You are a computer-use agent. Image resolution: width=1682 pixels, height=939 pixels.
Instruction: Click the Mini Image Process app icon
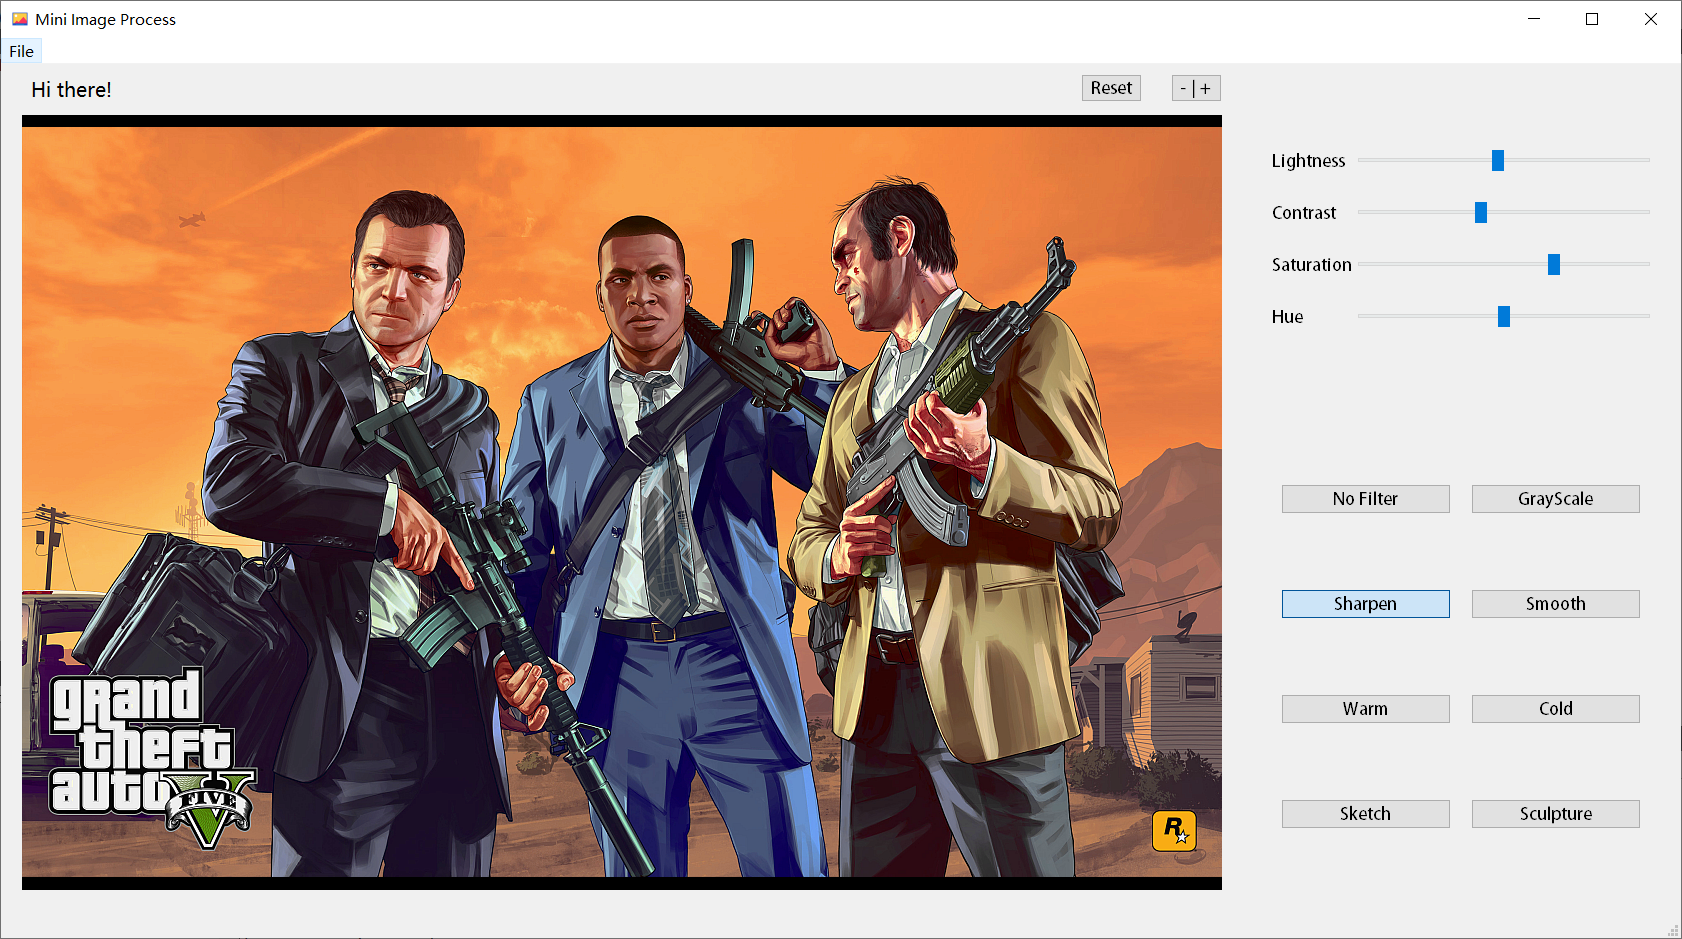click(20, 19)
